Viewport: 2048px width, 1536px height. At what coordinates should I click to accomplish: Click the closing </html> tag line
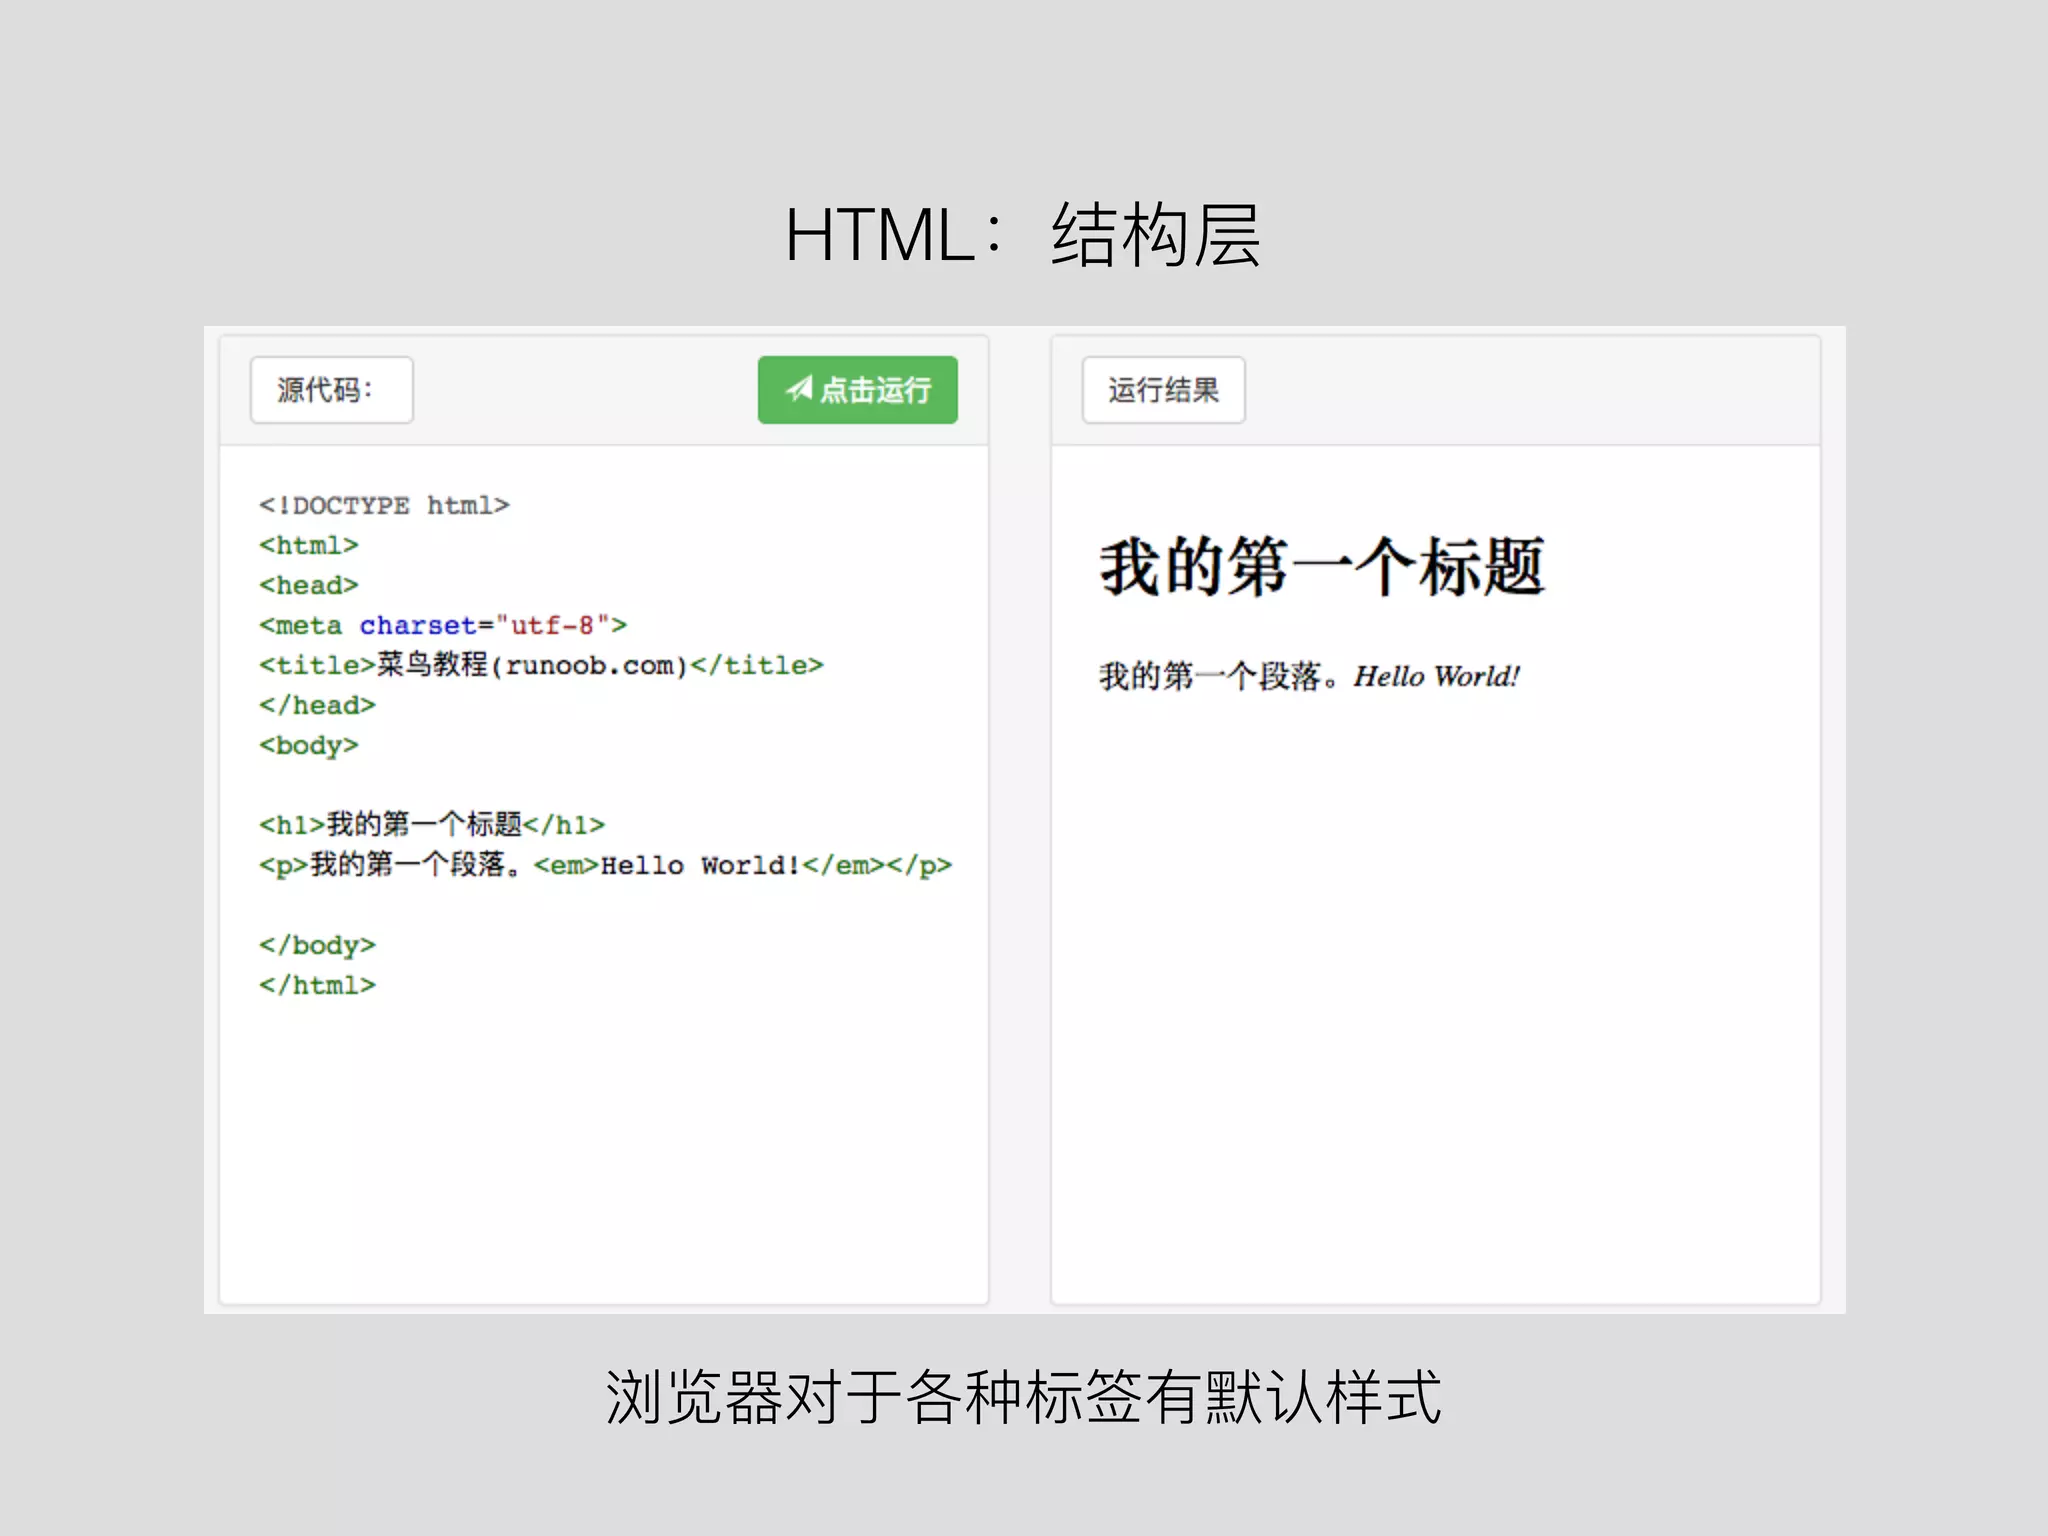tap(317, 985)
